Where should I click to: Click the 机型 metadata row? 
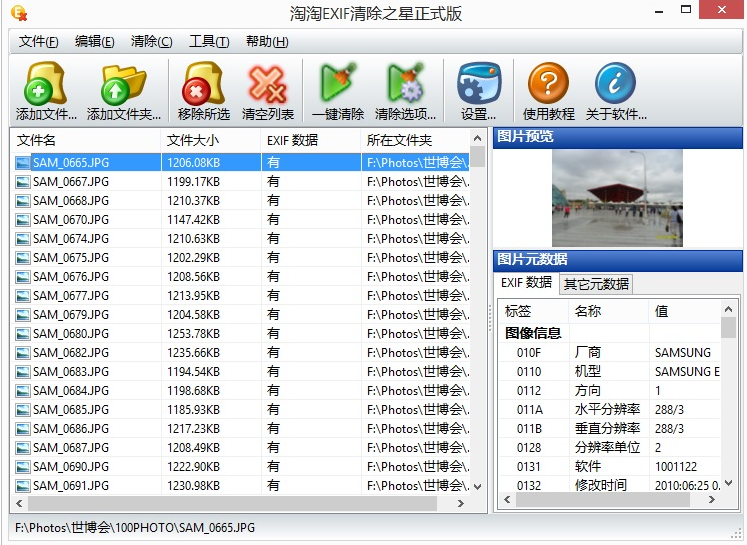(610, 372)
